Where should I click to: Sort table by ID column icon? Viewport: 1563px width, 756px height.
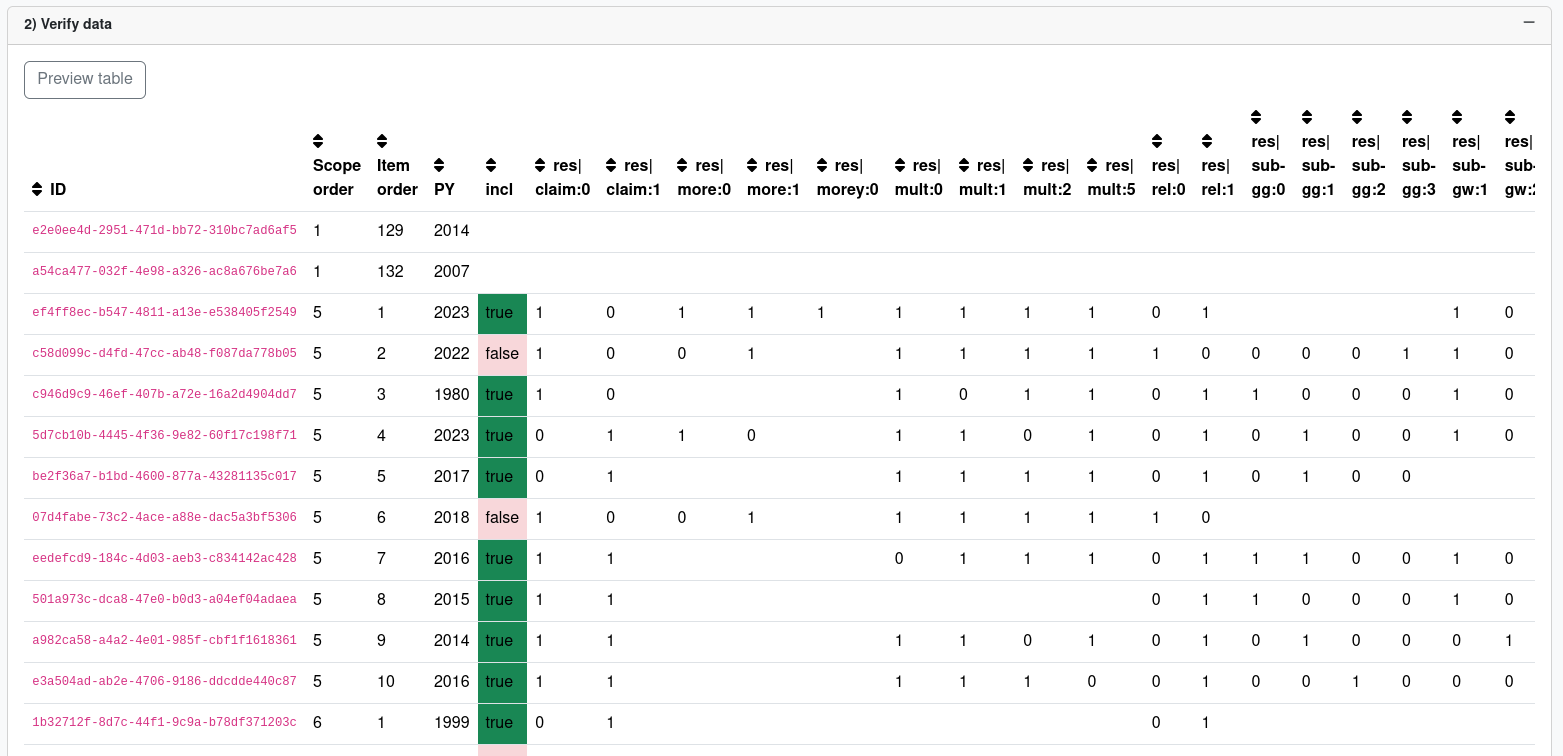pyautogui.click(x=37, y=189)
